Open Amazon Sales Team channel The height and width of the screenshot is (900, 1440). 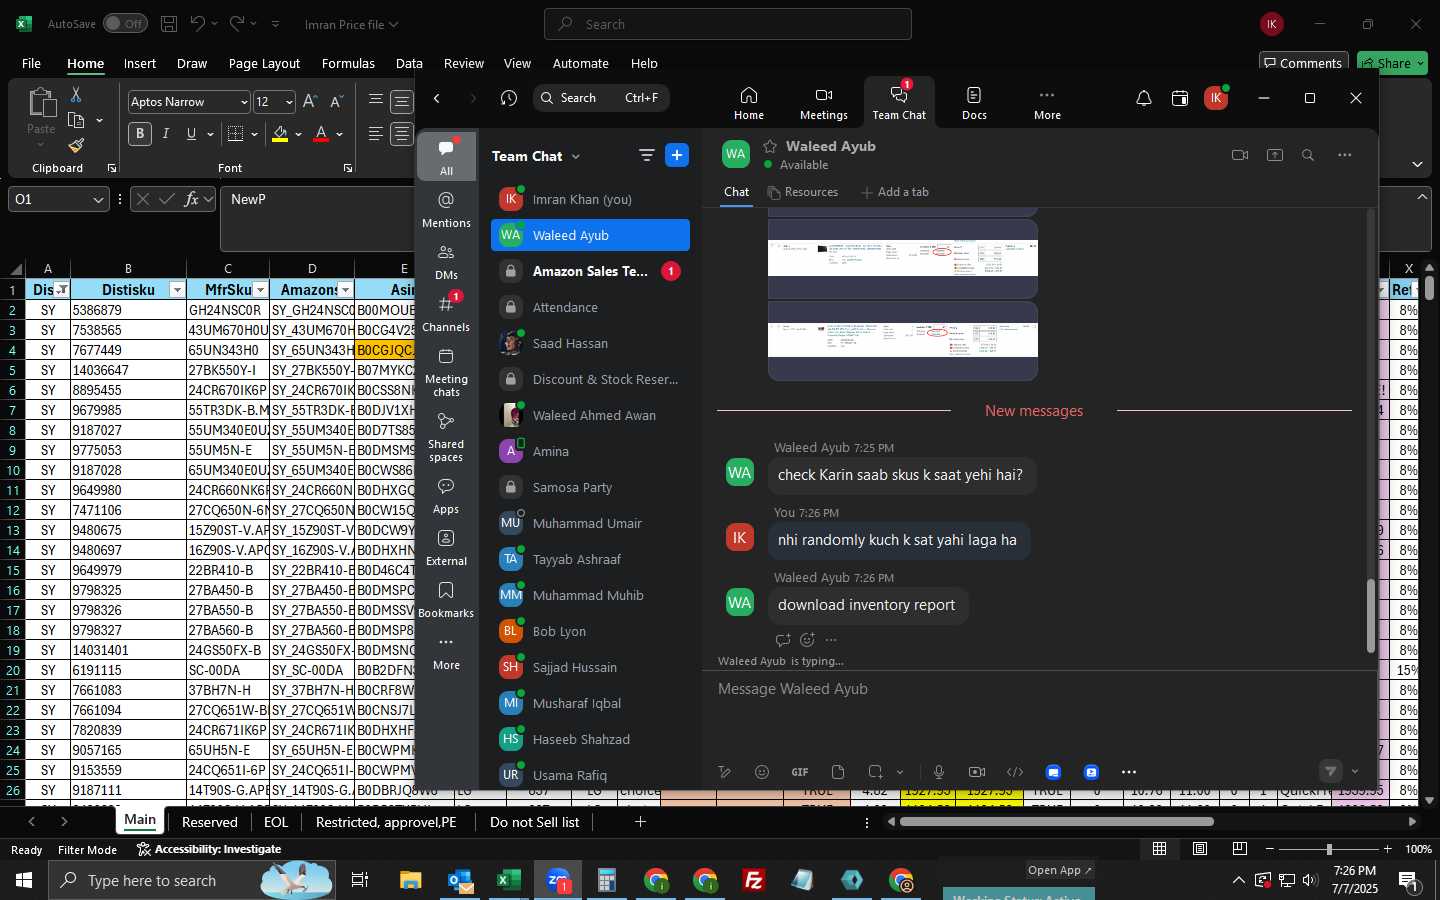pos(590,271)
